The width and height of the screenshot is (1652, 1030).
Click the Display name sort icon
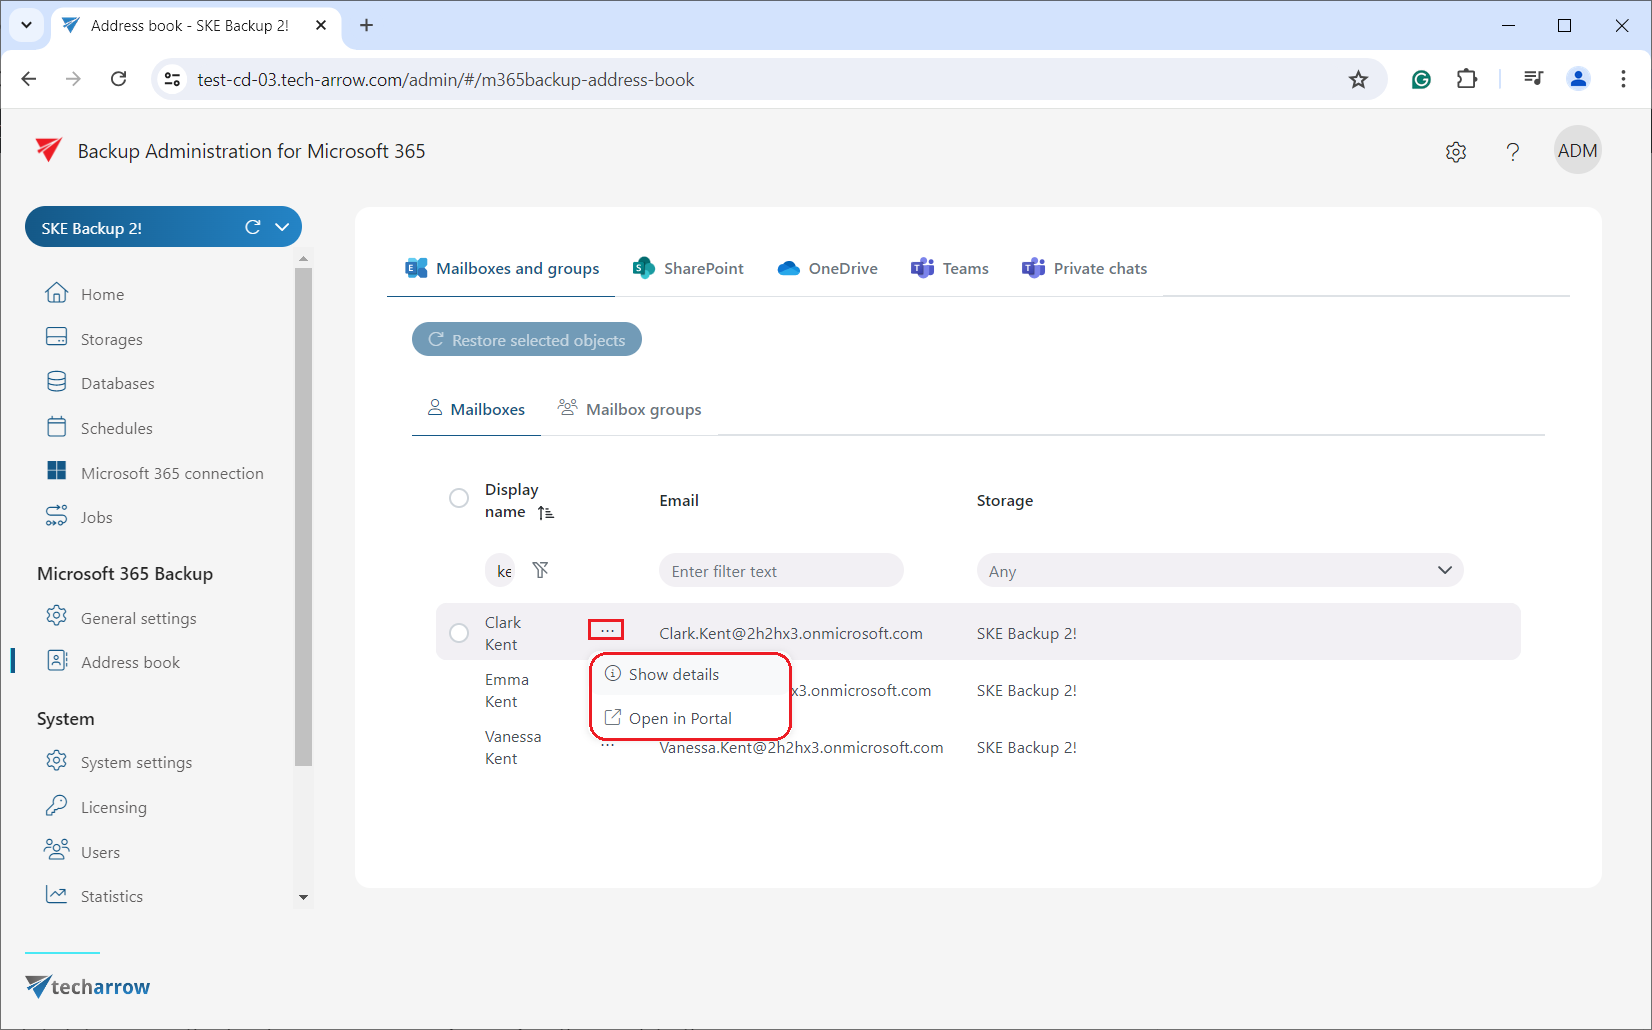pyautogui.click(x=545, y=513)
